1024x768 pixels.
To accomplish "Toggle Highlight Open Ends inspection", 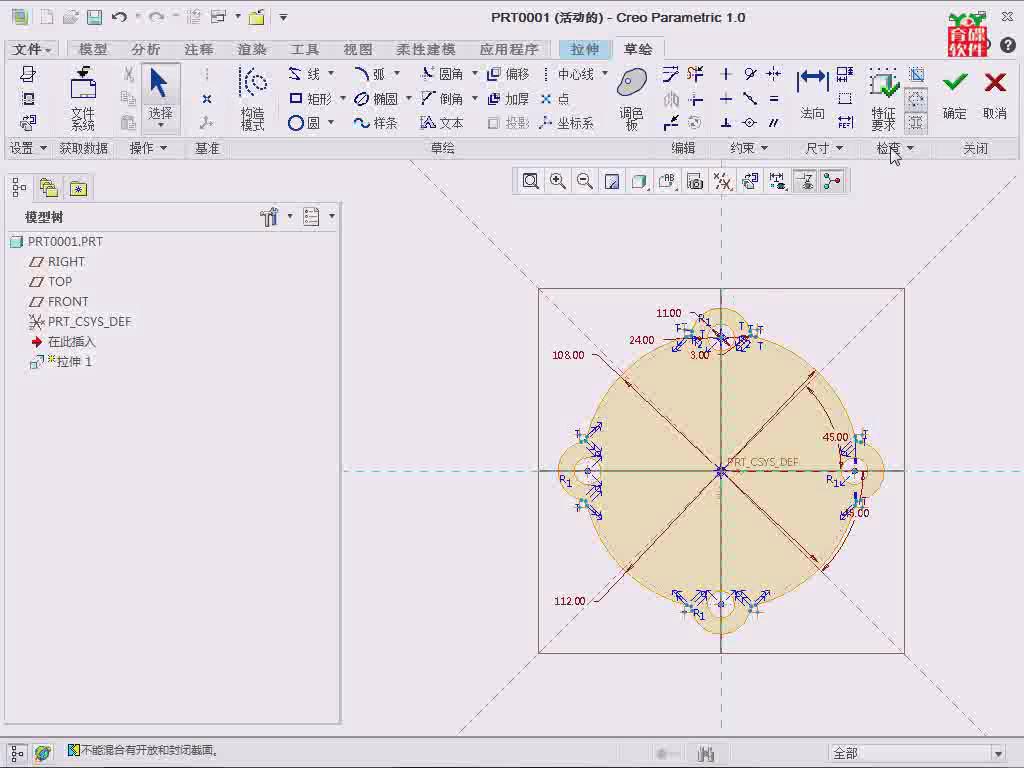I will [916, 99].
